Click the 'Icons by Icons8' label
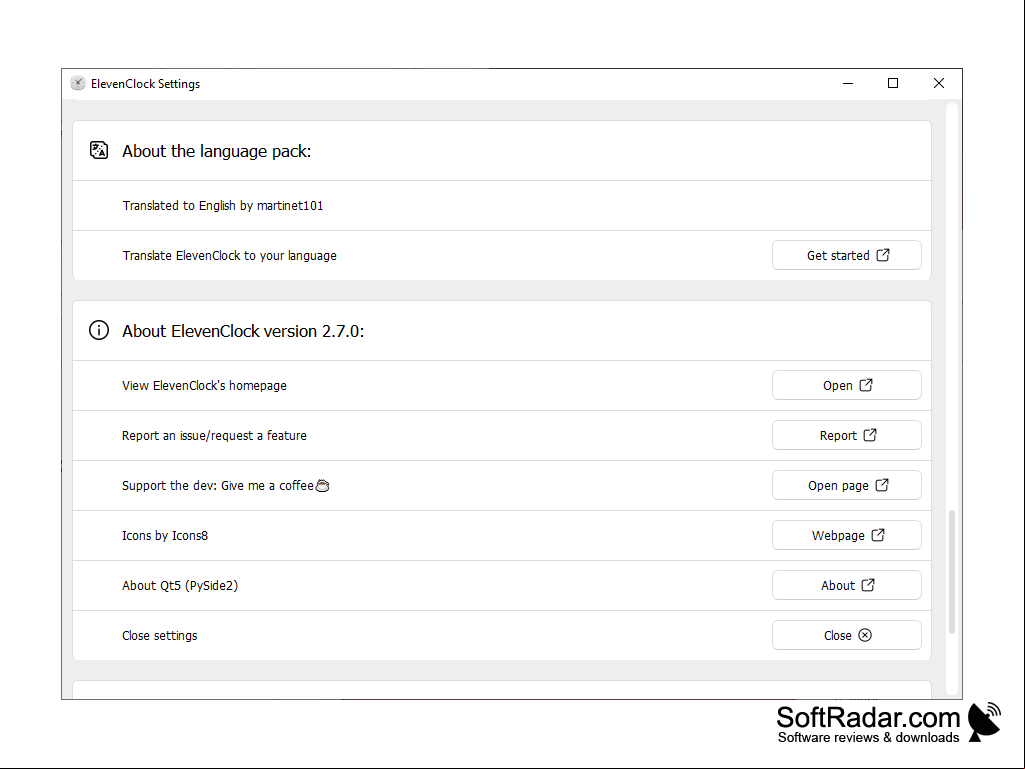Image resolution: width=1025 pixels, height=769 pixels. click(165, 536)
